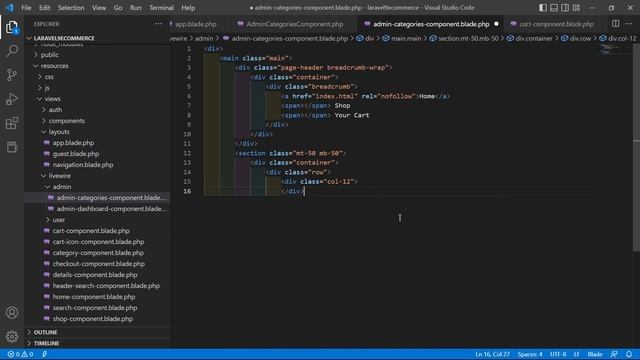Collapse the views folder
Screen dimensions: 640x360
52,99
